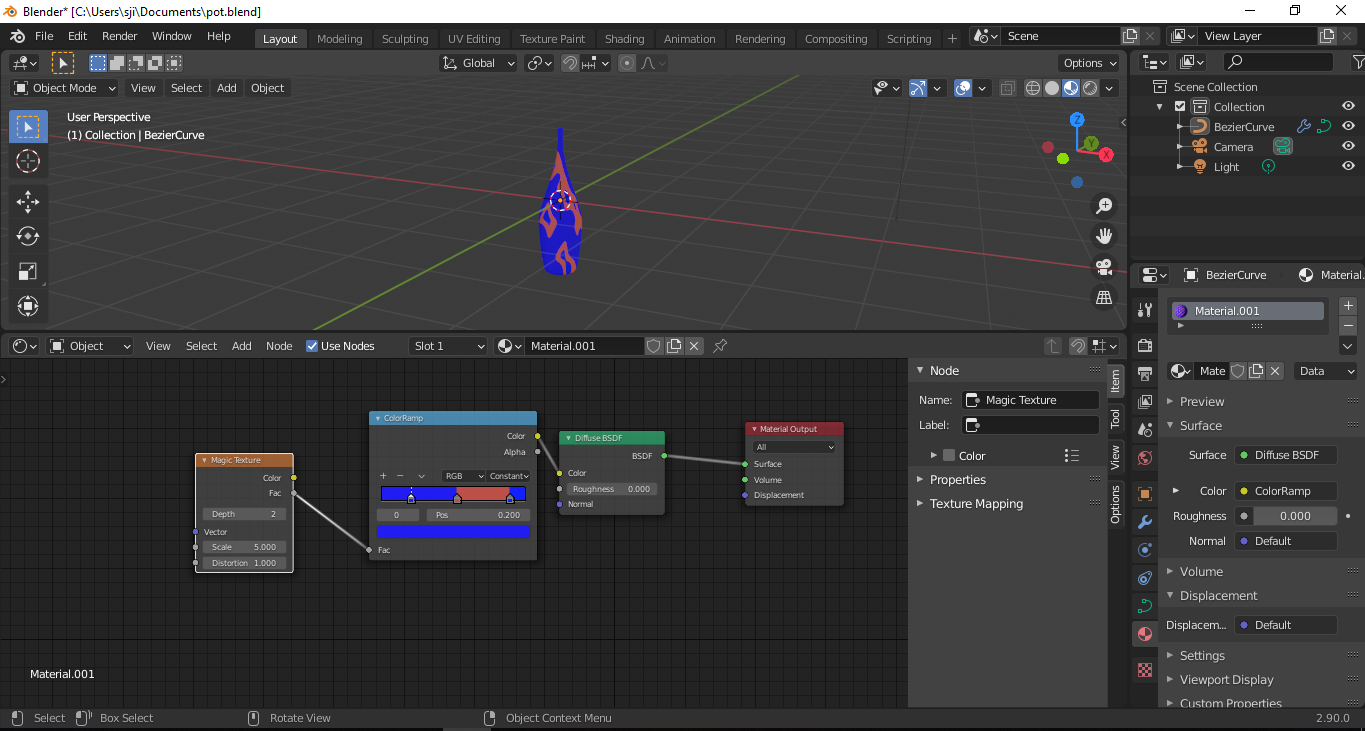Switch to the Shading workspace tab
1365x731 pixels.
click(625, 38)
